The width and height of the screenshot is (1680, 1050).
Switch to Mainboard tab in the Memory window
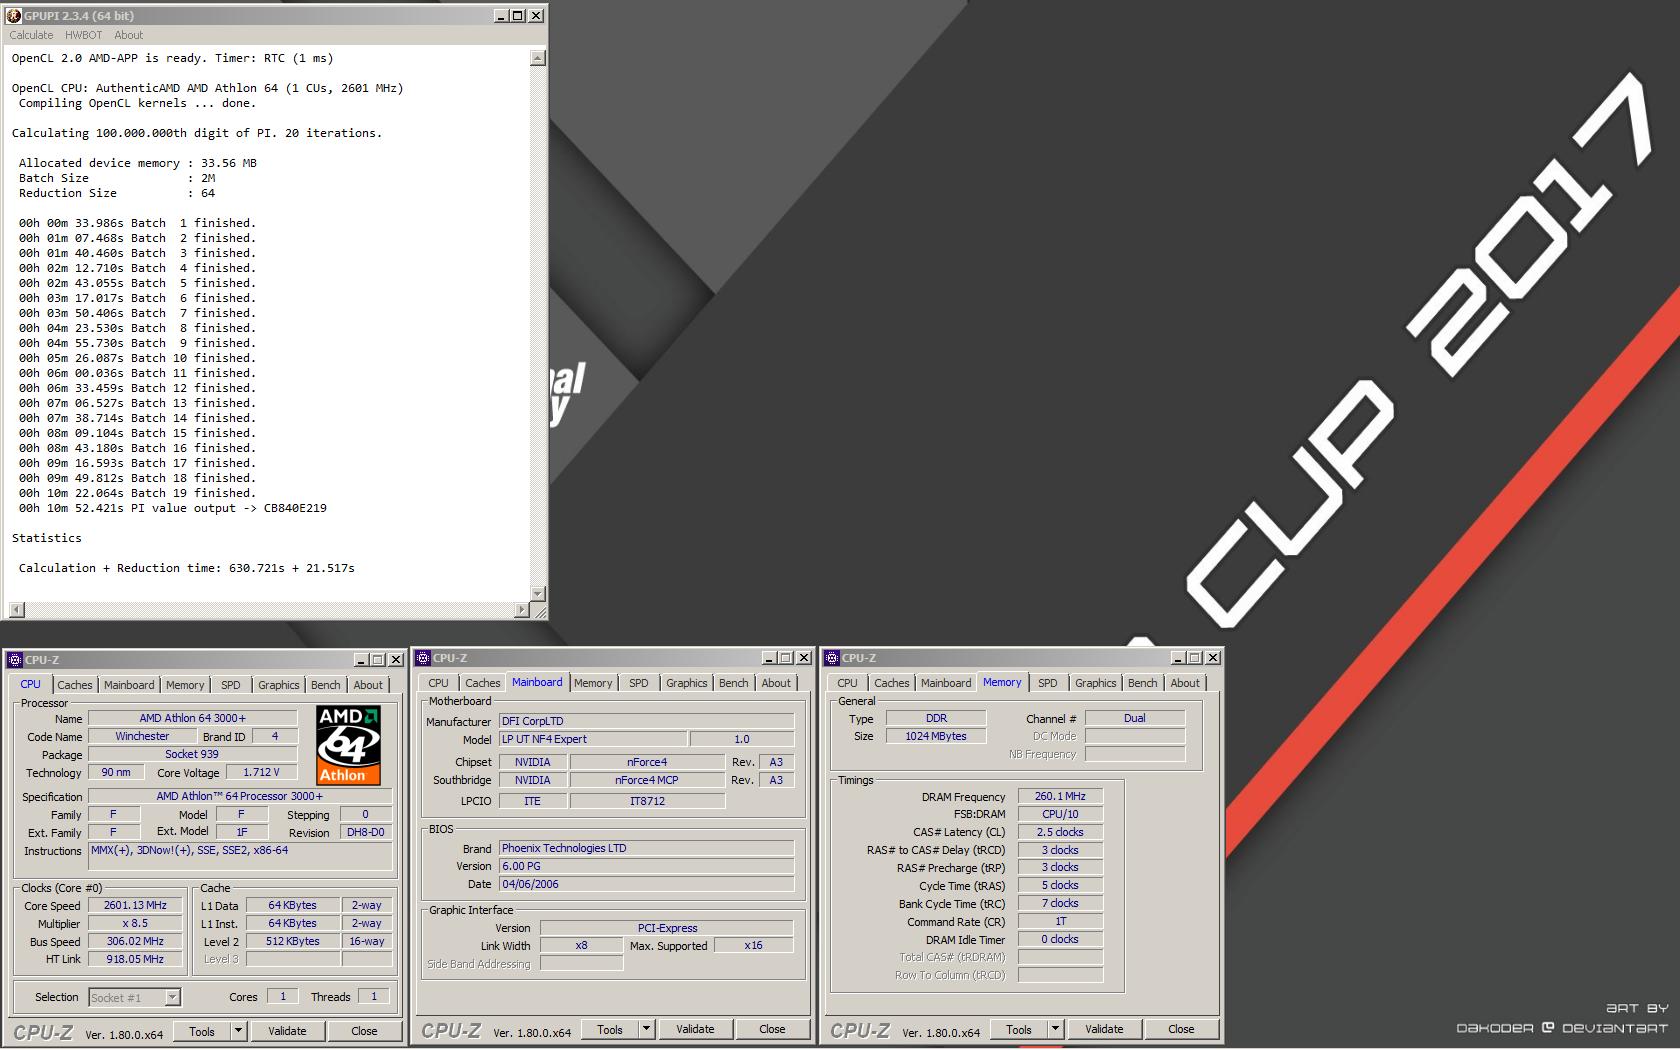coord(946,683)
